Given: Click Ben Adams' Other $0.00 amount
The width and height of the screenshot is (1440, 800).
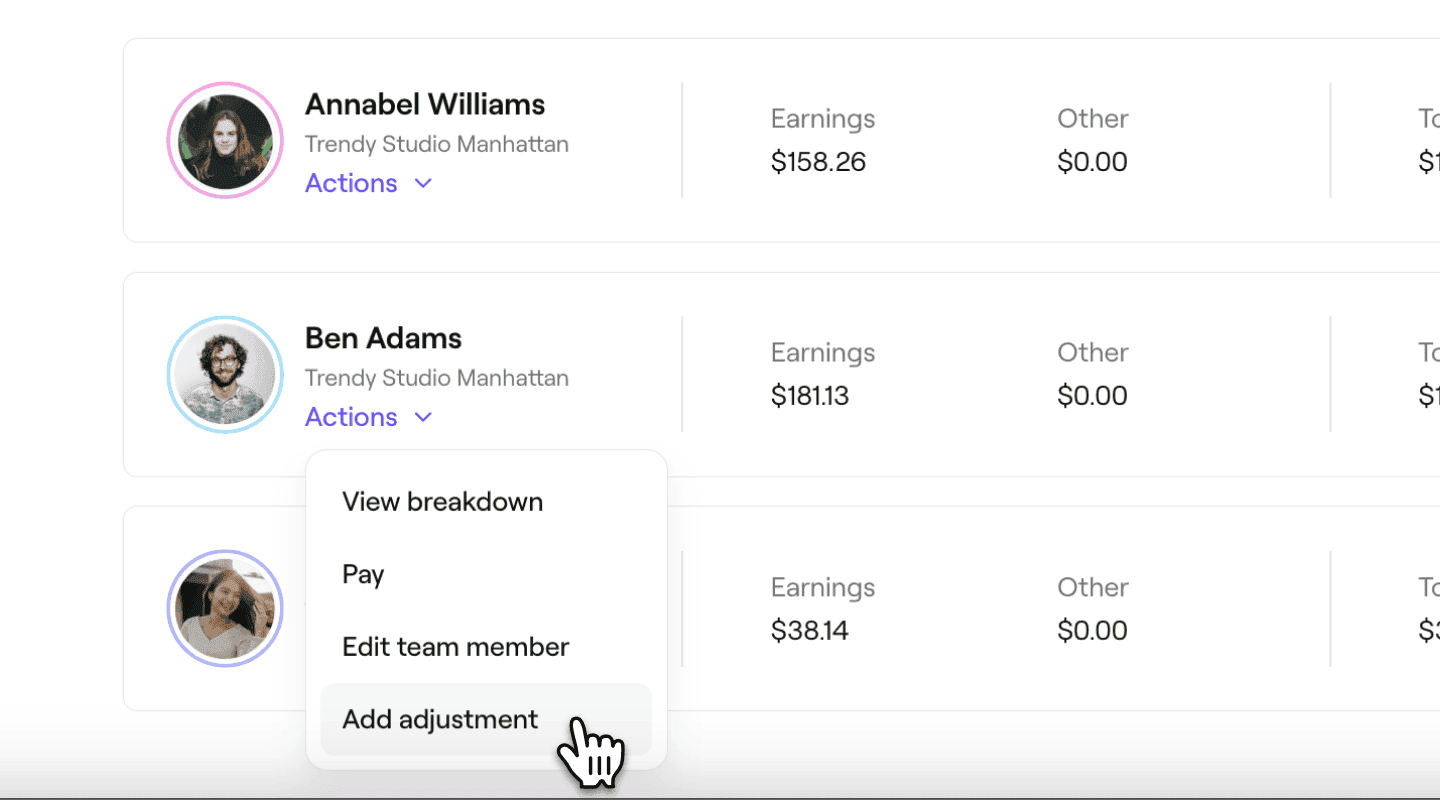Looking at the screenshot, I should tap(1092, 396).
